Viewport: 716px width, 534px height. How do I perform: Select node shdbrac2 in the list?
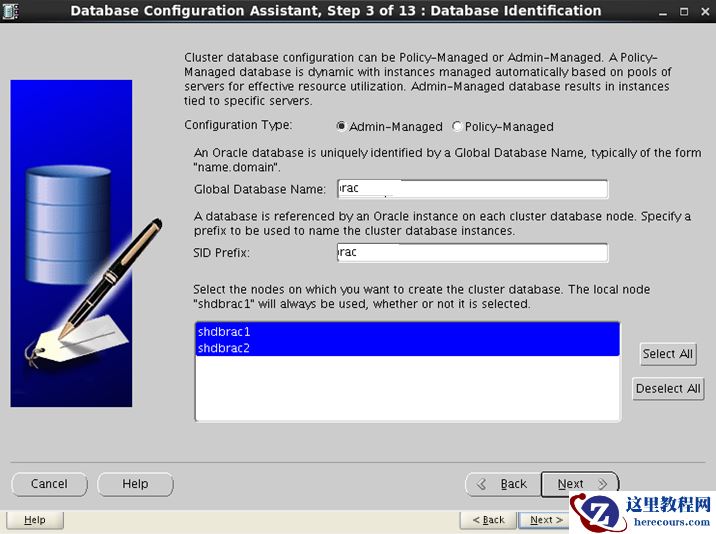pyautogui.click(x=407, y=348)
